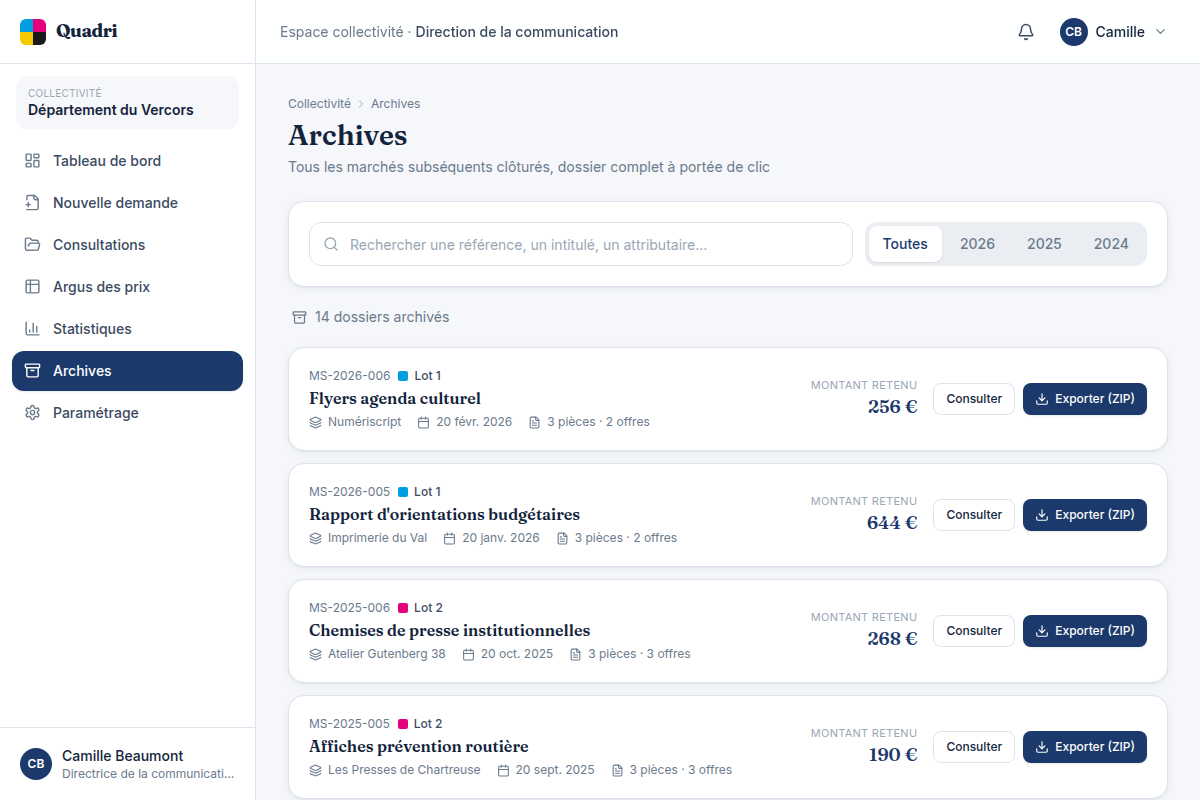Image resolution: width=1200 pixels, height=800 pixels.
Task: Click calendar icon beside 20 sept. 2025
Action: tap(504, 770)
